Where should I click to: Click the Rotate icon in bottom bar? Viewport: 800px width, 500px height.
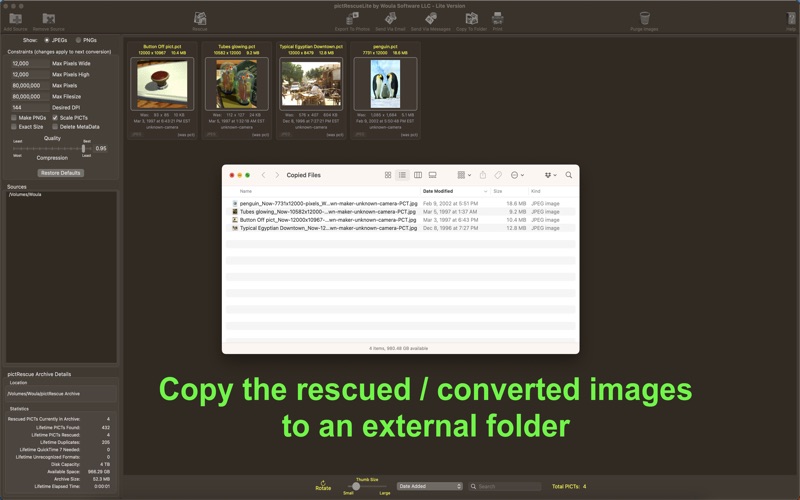click(323, 483)
